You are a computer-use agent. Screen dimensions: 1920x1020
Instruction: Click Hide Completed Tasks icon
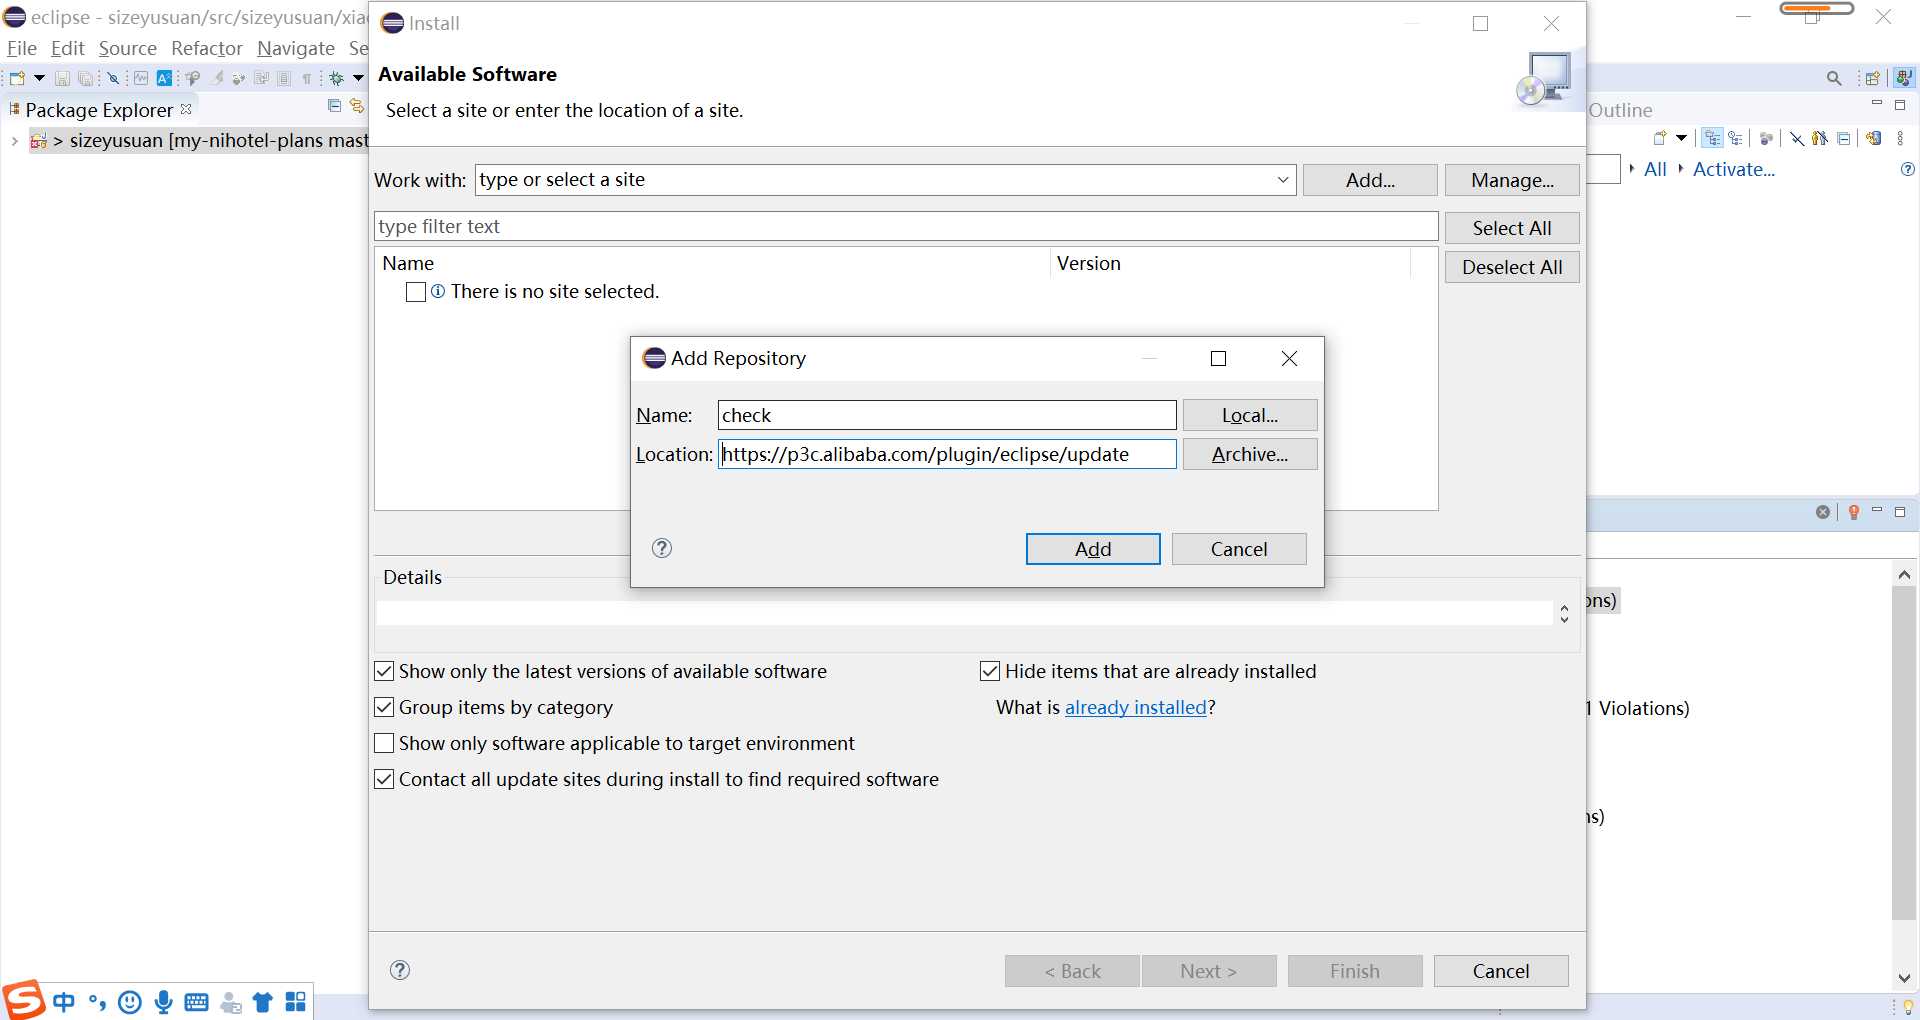point(1797,139)
